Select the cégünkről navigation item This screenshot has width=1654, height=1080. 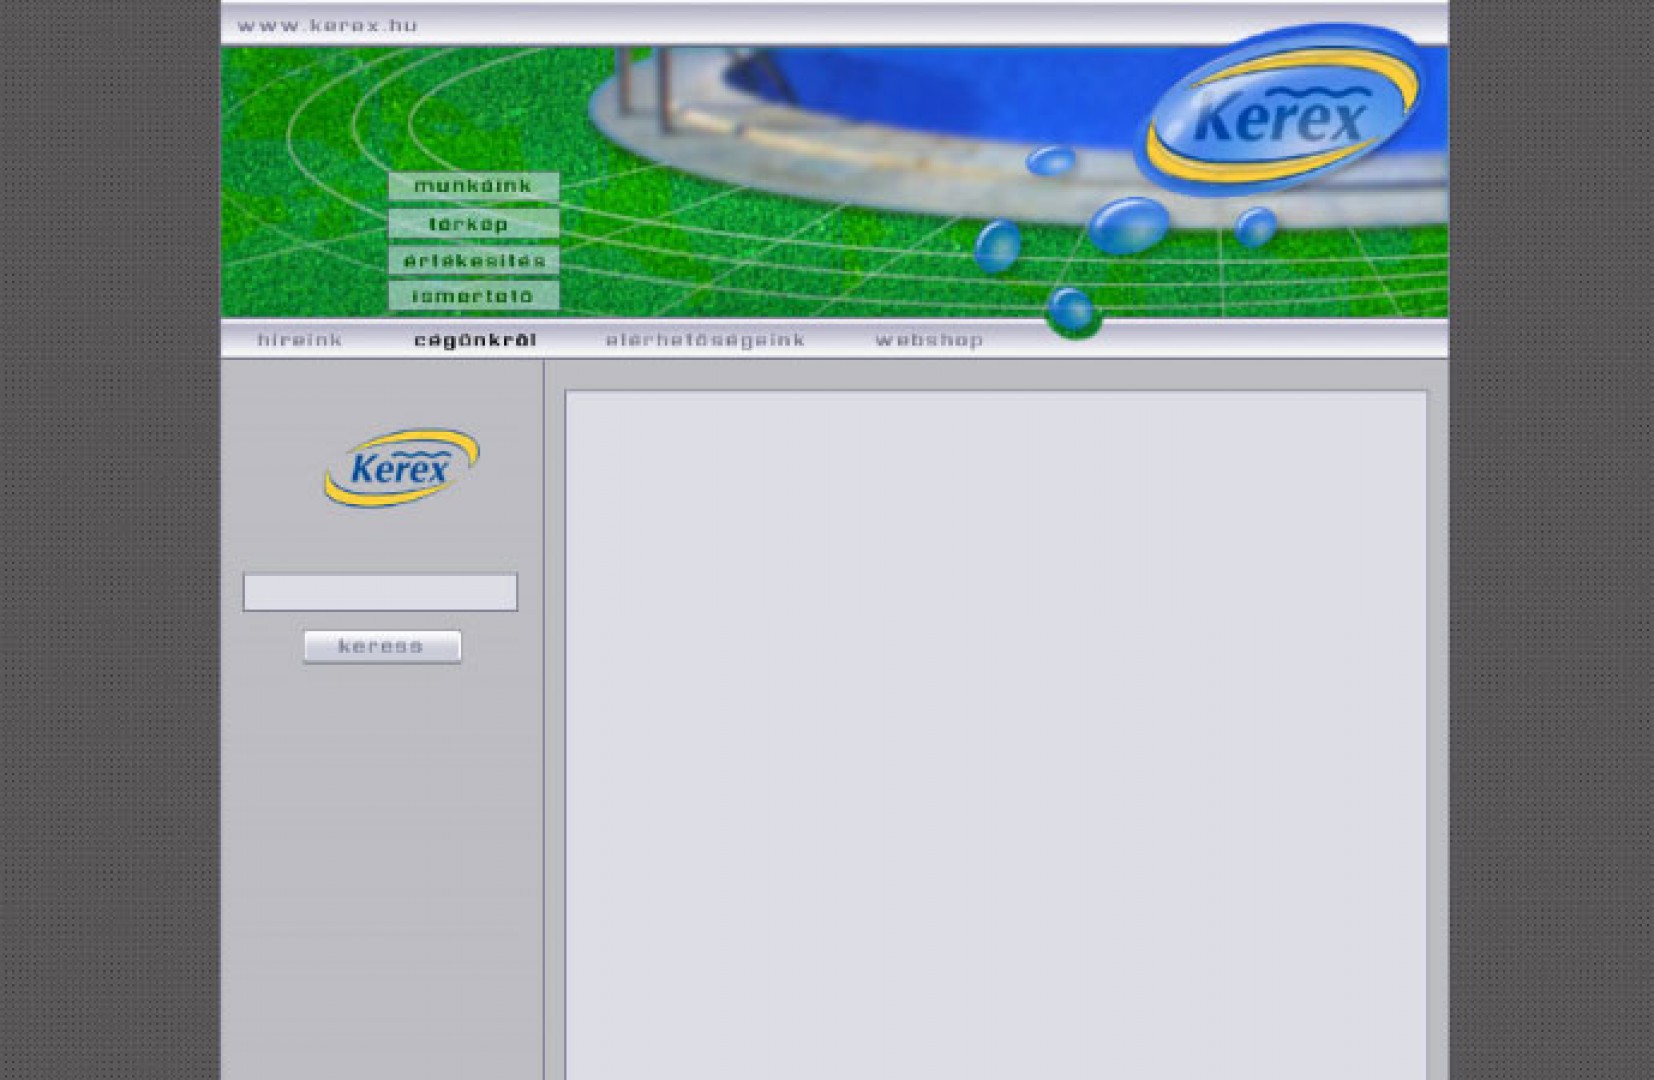click(x=475, y=340)
